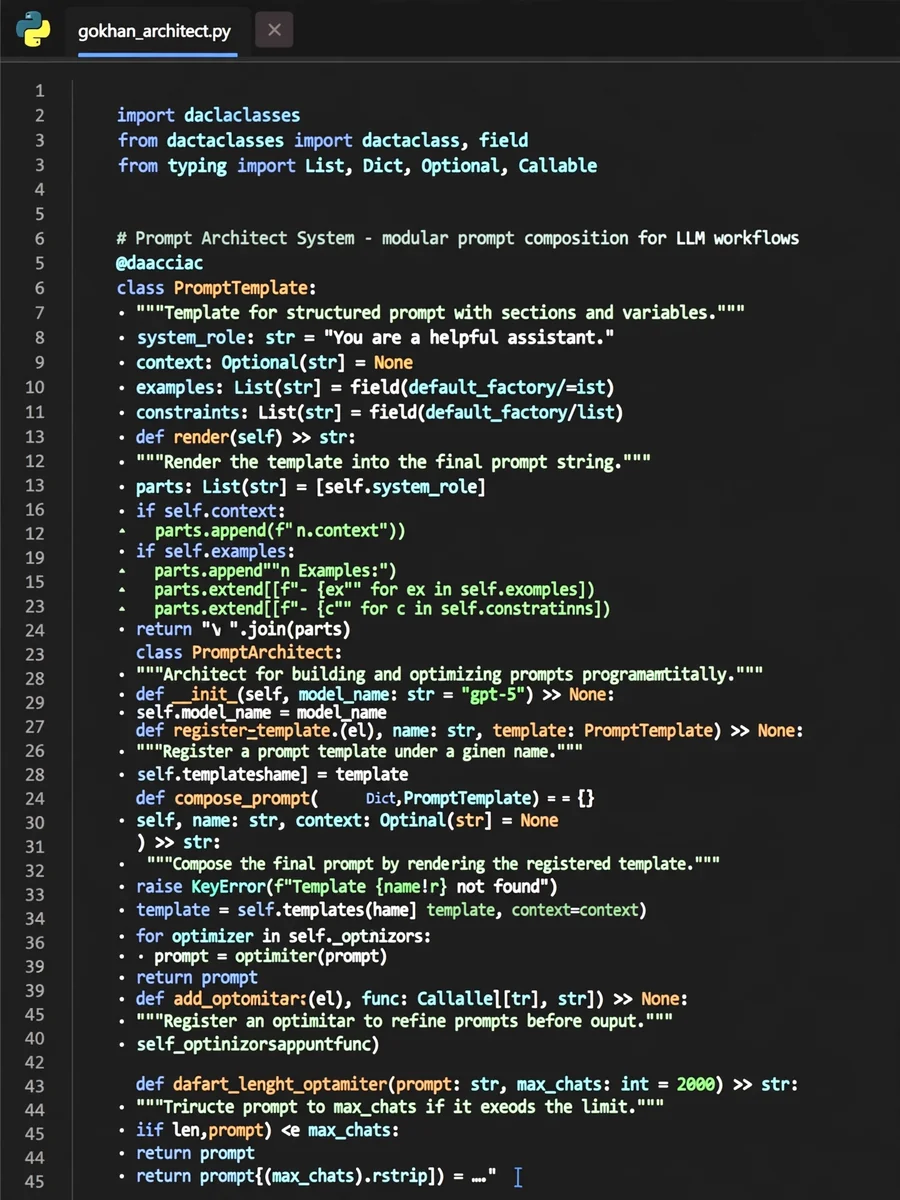
Task: Click the "Register an optimitar to refine" docstring line
Action: tap(404, 1021)
